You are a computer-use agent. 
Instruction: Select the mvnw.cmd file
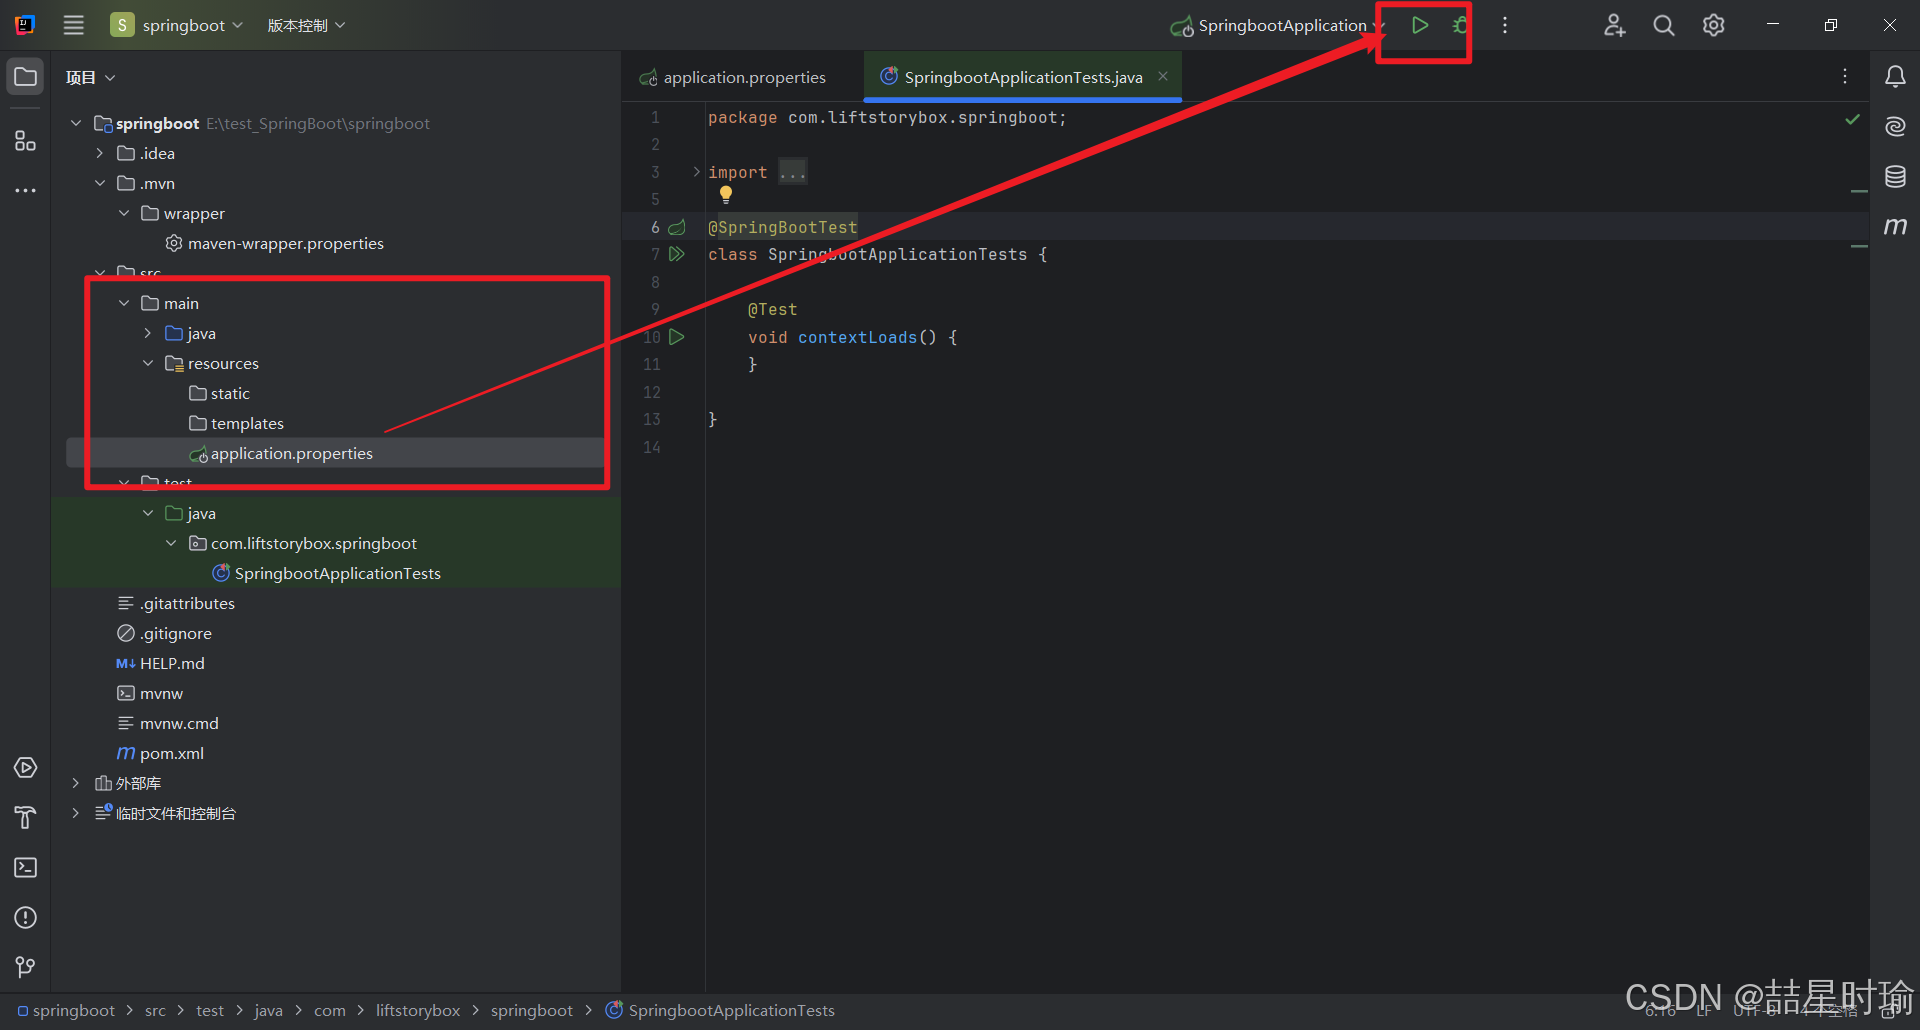(x=179, y=723)
